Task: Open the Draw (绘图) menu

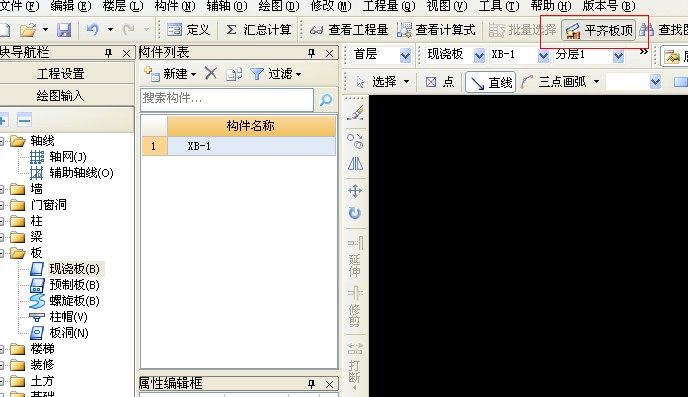Action: (x=279, y=6)
